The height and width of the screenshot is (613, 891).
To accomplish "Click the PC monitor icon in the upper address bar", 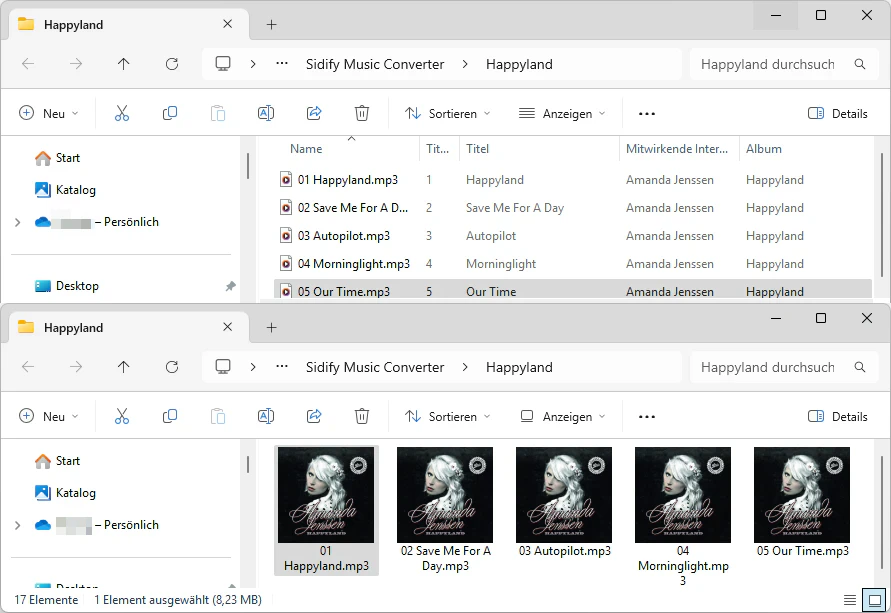I will point(223,64).
